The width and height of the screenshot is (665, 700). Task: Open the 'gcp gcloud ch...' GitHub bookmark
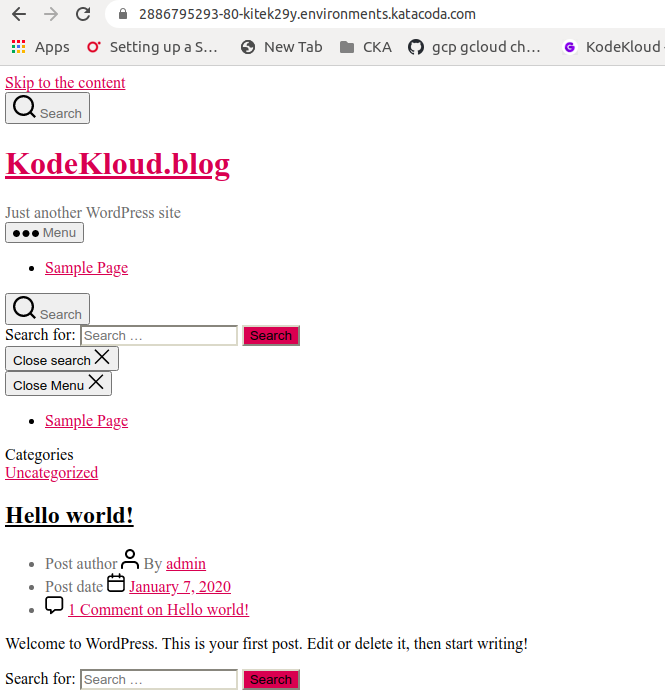point(474,47)
